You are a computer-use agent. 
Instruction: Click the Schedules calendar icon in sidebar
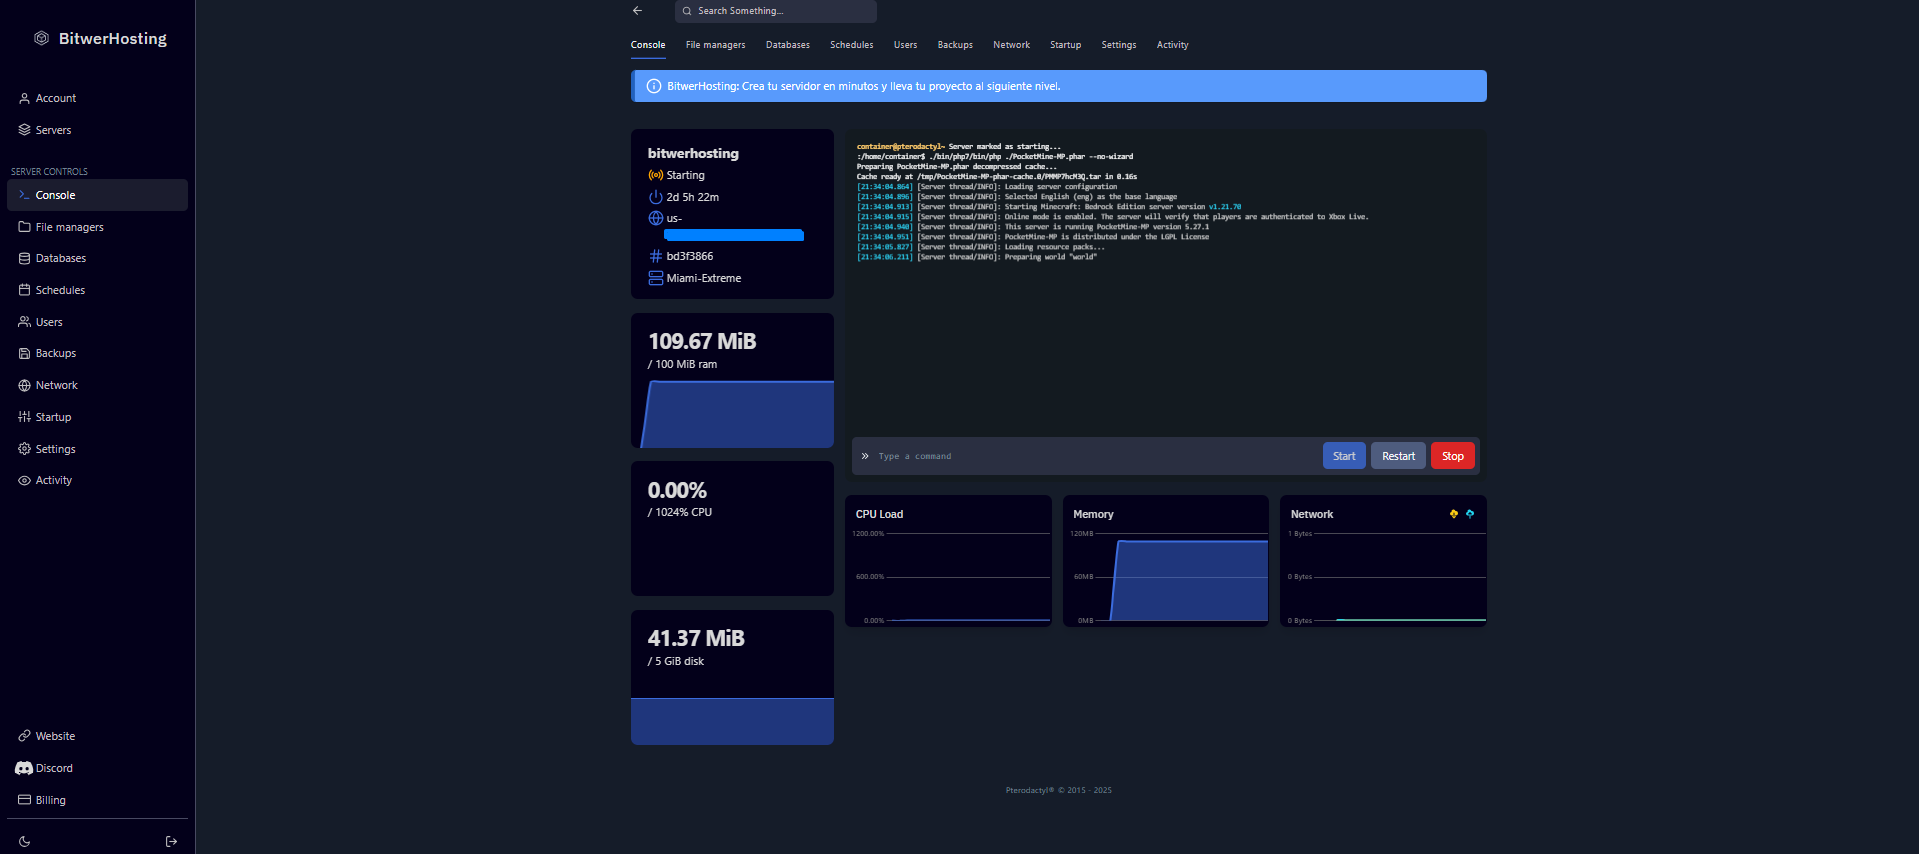coord(24,290)
